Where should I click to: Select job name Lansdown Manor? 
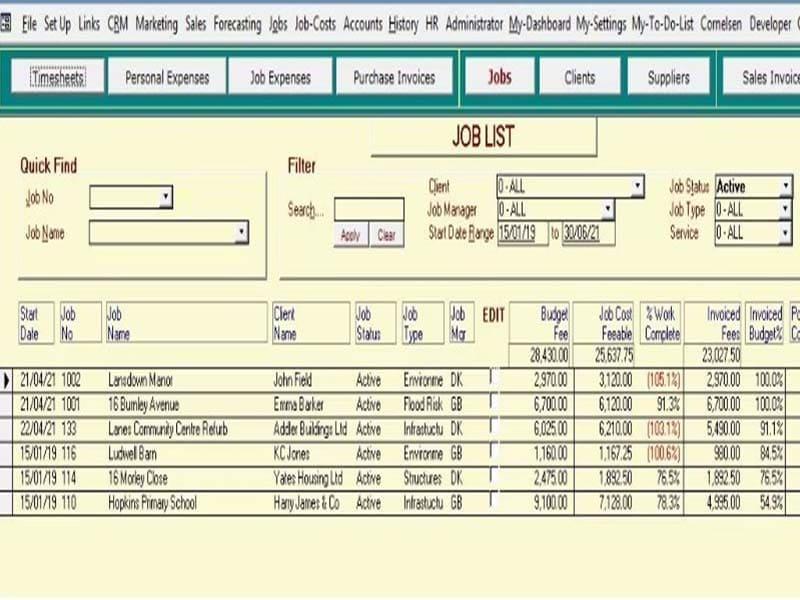(140, 380)
